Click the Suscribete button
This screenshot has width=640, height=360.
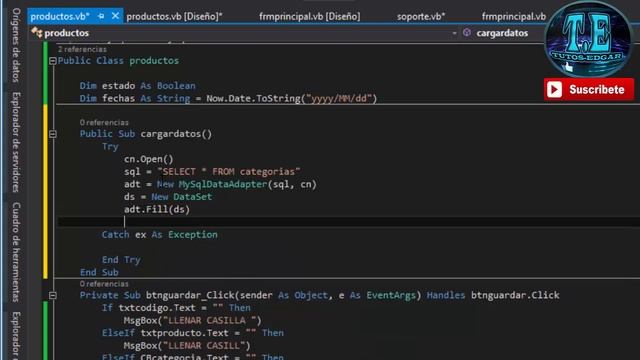tap(589, 89)
